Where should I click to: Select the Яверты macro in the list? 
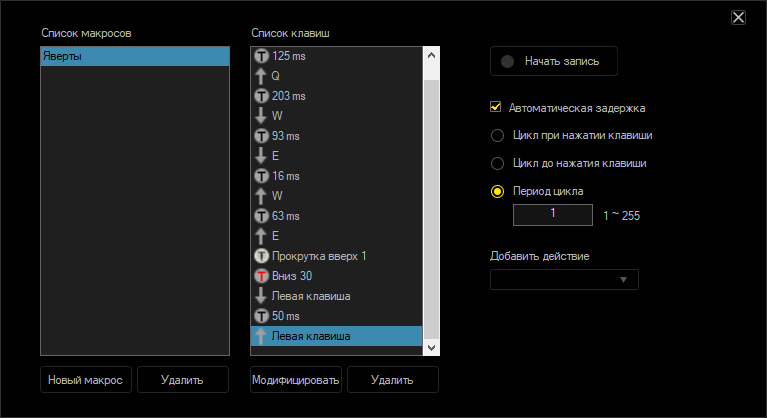point(135,57)
